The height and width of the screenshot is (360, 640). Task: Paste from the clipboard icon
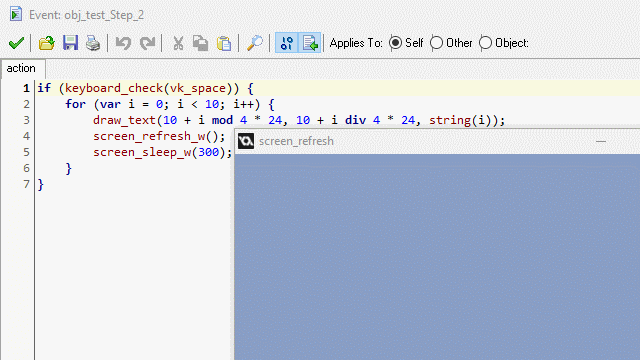224,43
